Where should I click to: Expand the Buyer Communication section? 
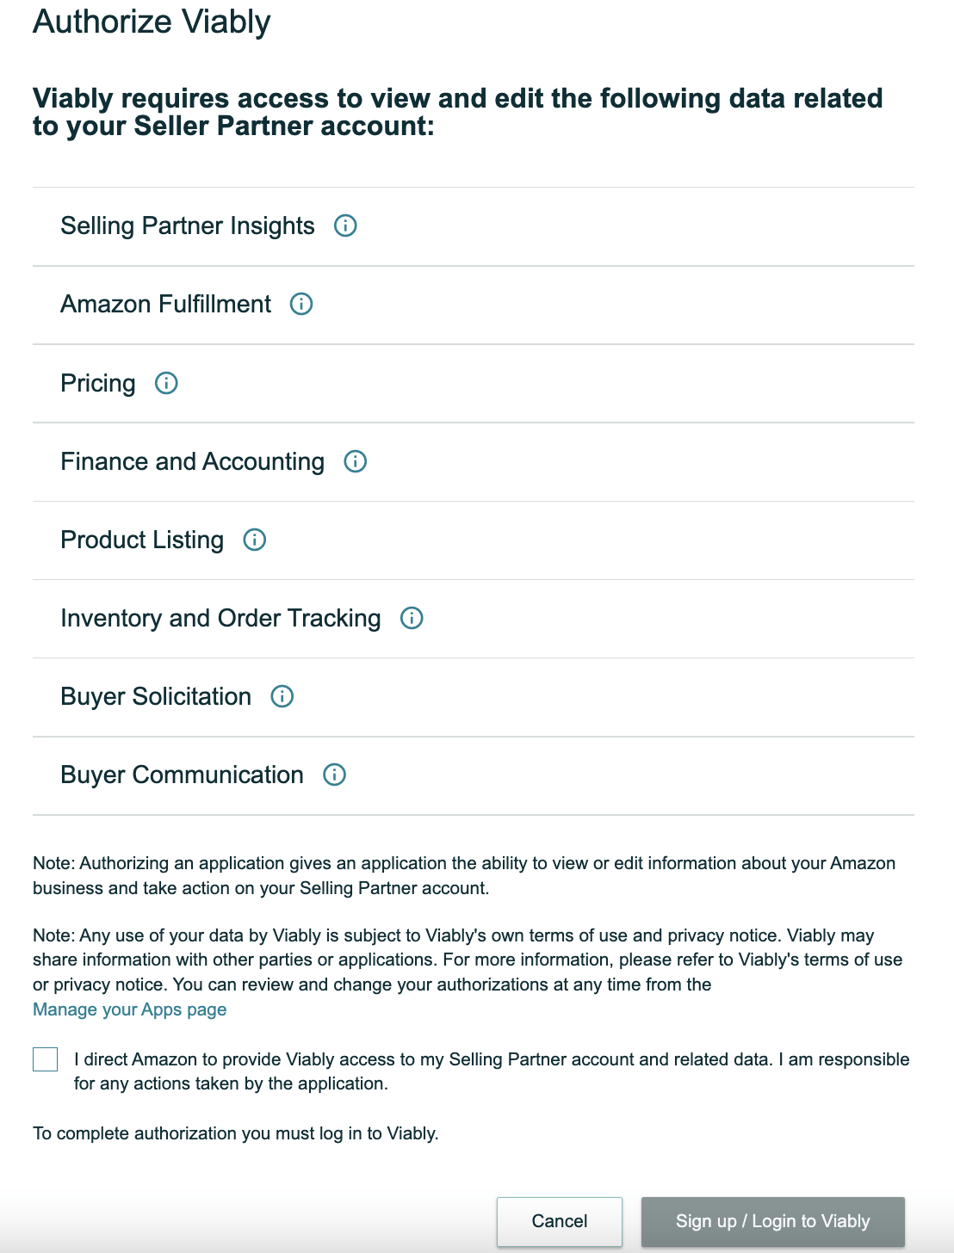(x=182, y=775)
